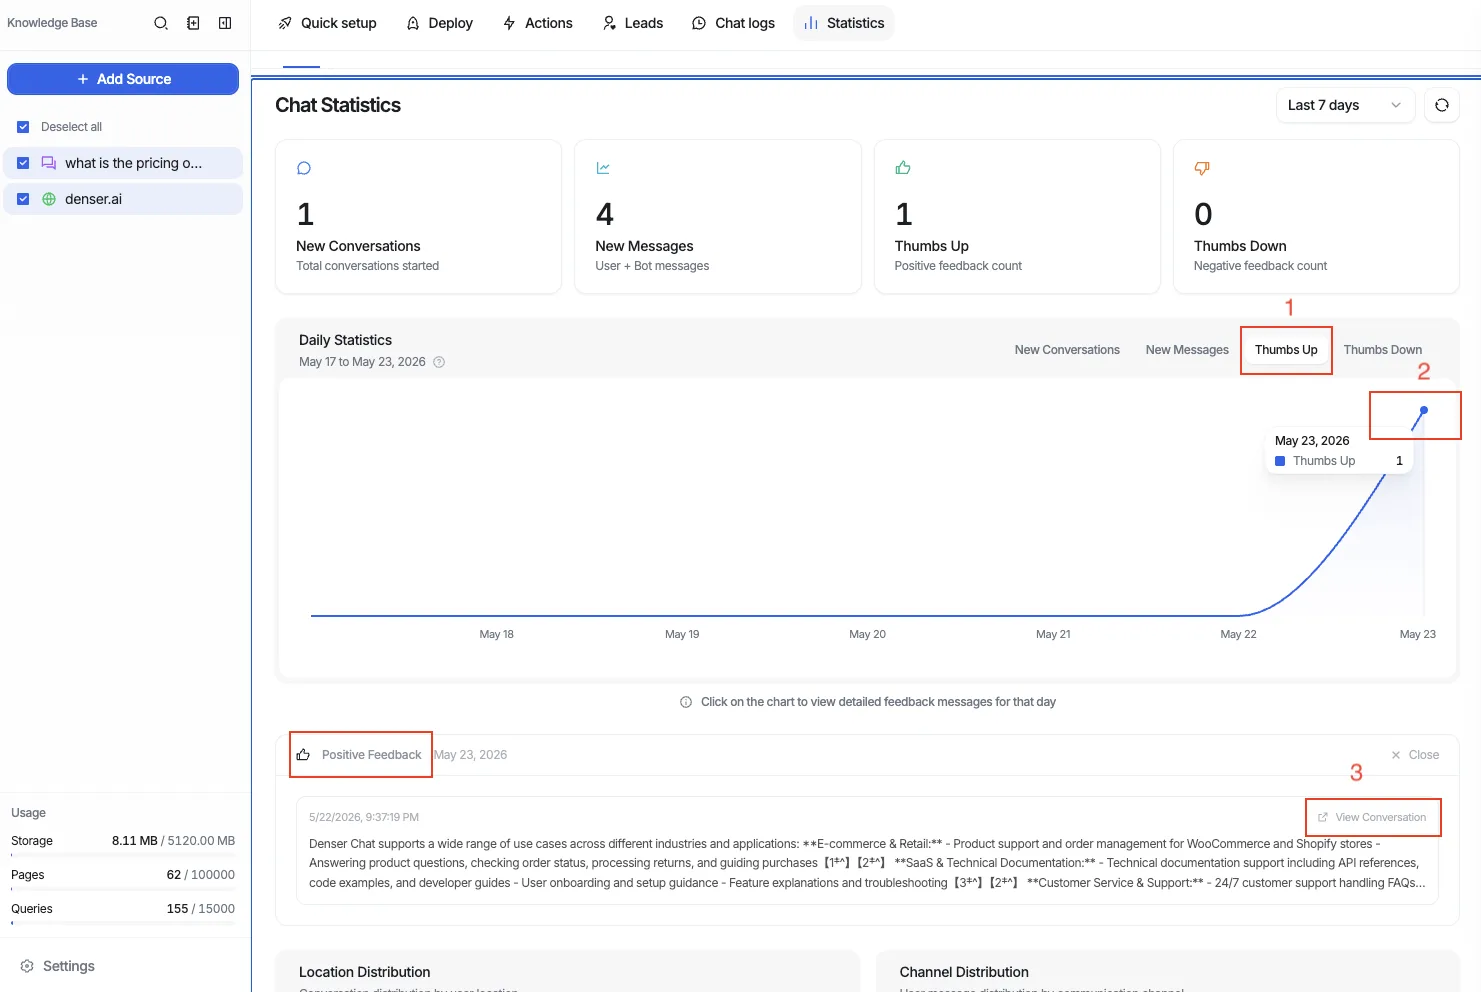Click the May 20 axis label

(867, 634)
